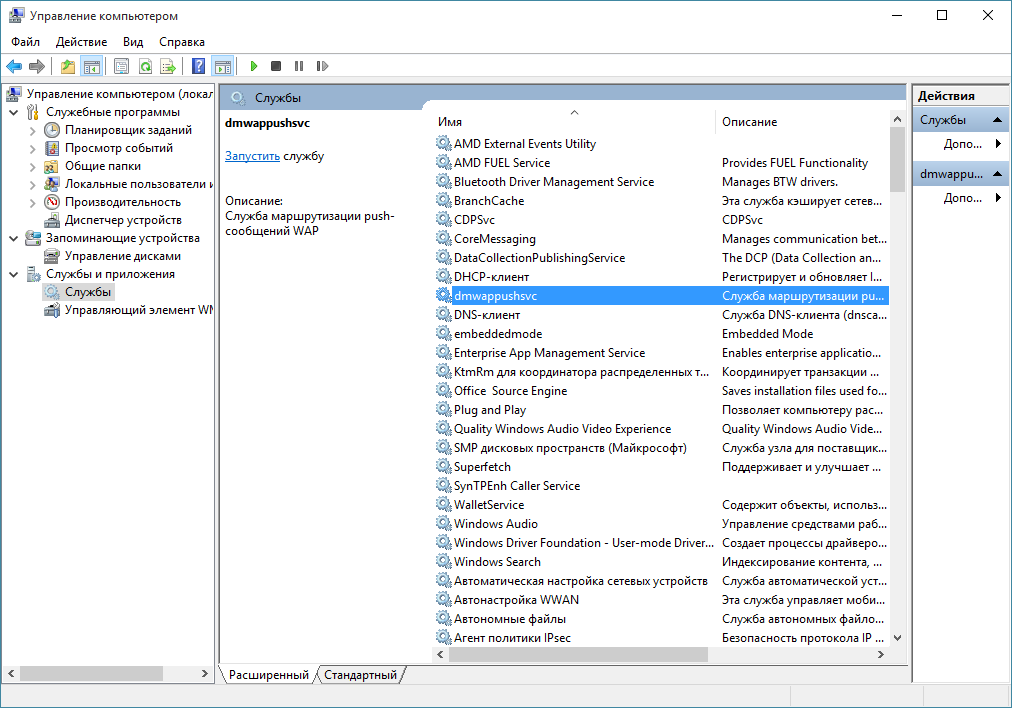
Task: Click the Properties toolbar icon
Action: (121, 66)
